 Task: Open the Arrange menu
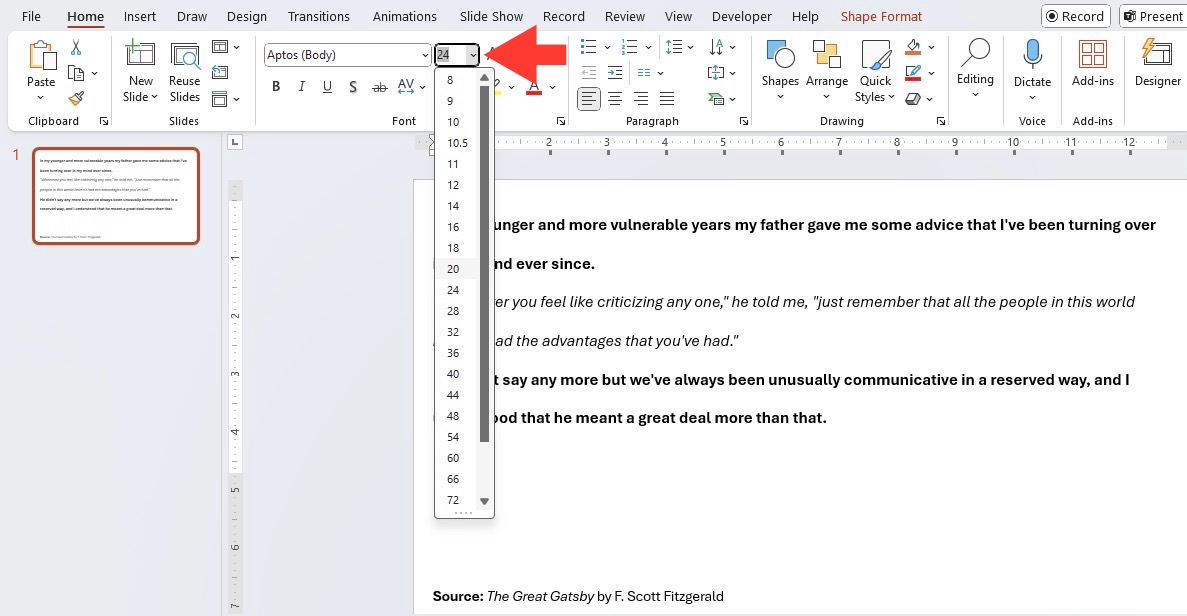tap(827, 70)
